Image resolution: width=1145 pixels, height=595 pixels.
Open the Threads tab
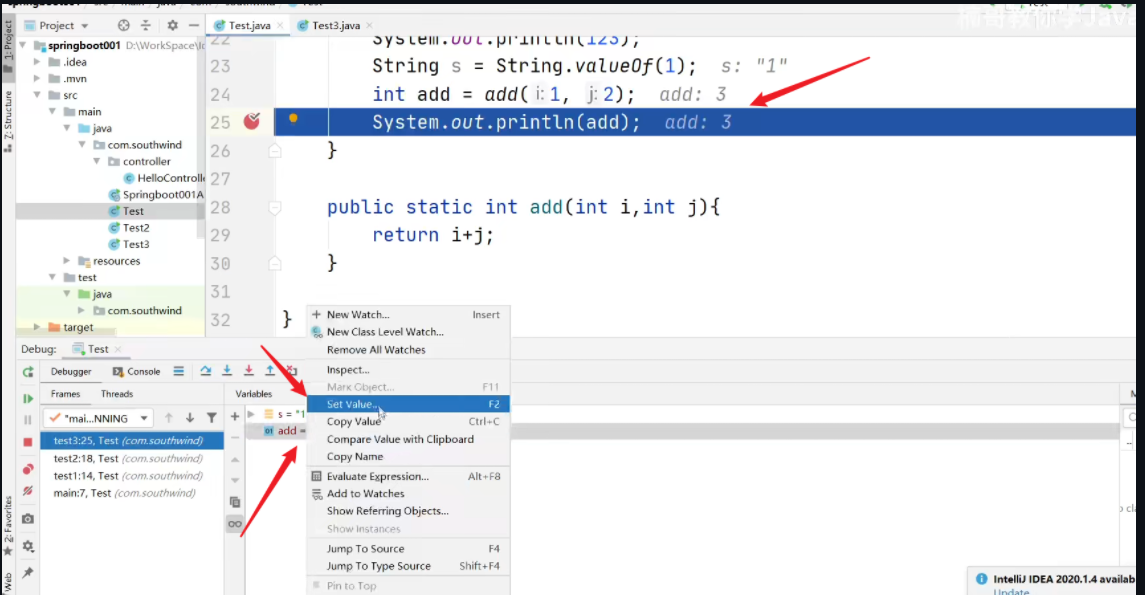coord(117,394)
